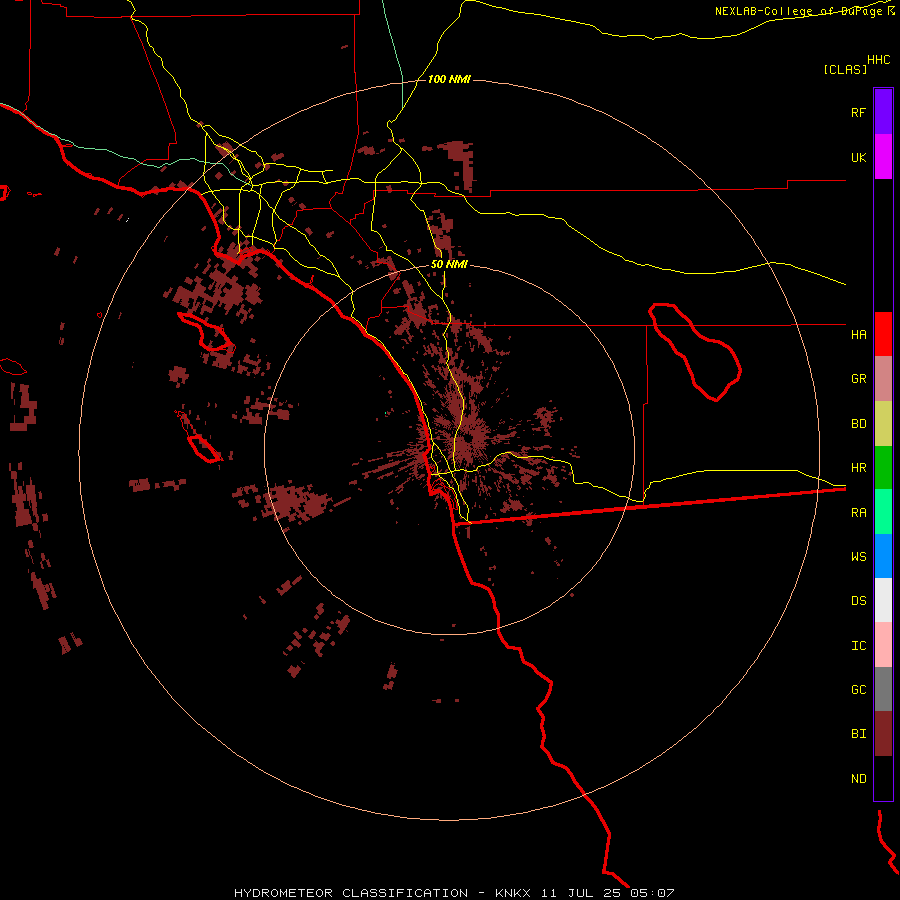Viewport: 900px width, 900px height.
Task: Click the RA legend label
Action: 858,512
